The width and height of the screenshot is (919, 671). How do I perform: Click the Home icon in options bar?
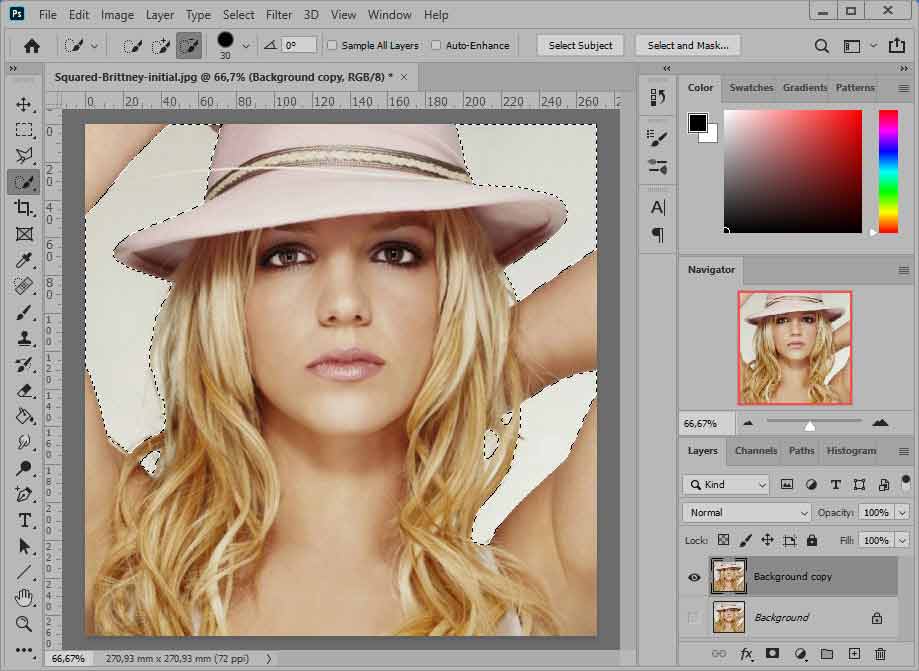tap(32, 45)
